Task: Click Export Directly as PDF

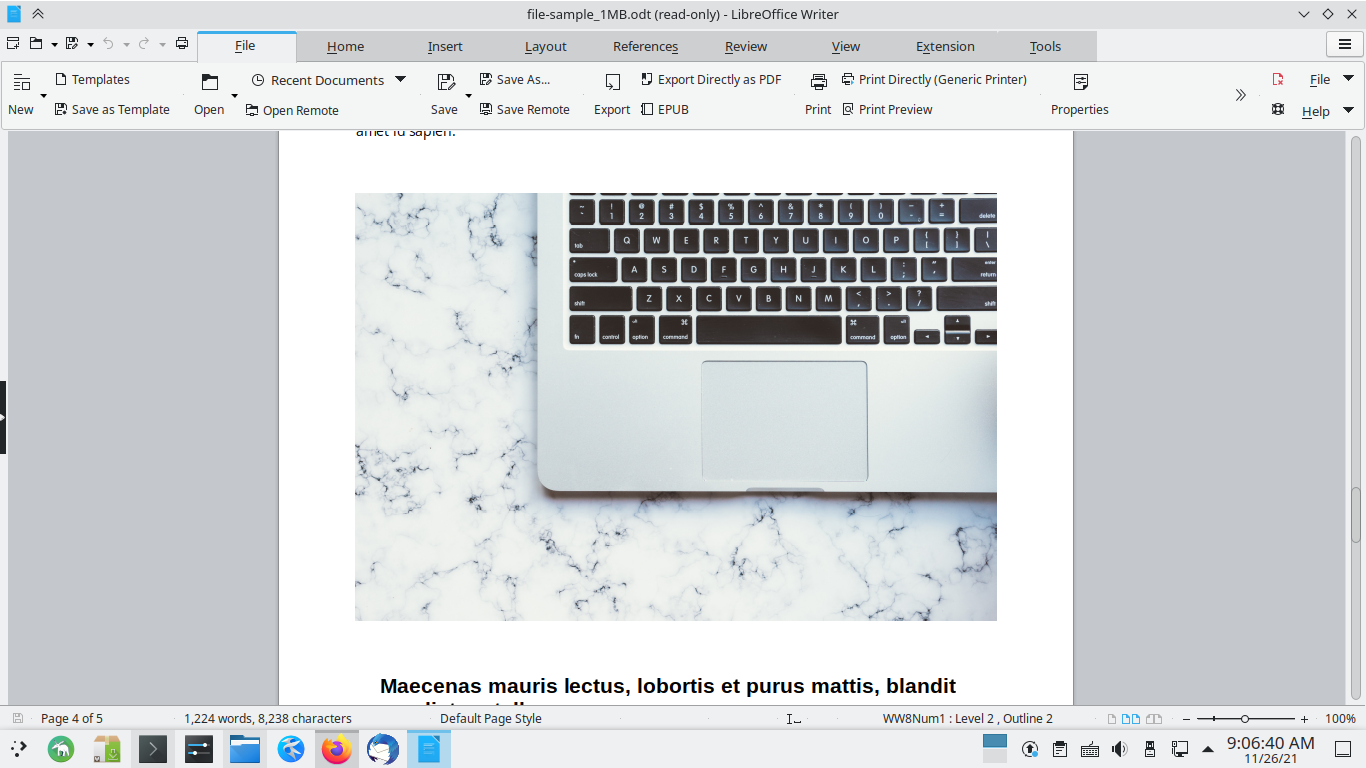Action: [x=711, y=80]
